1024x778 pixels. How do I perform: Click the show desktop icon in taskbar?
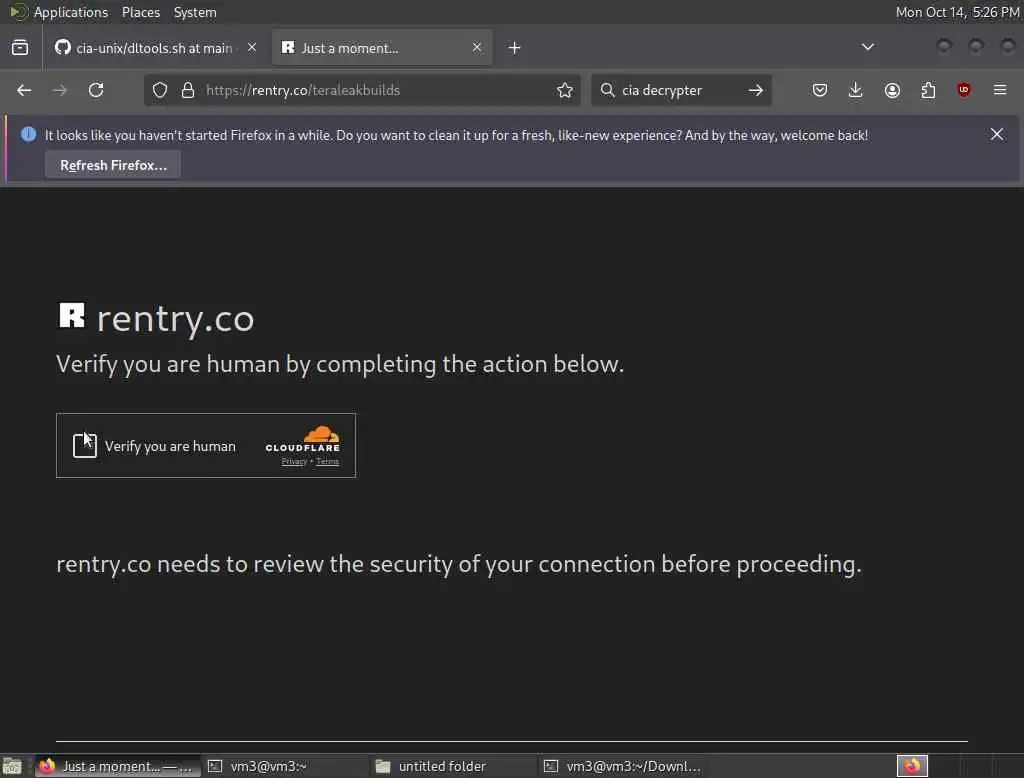point(12,766)
